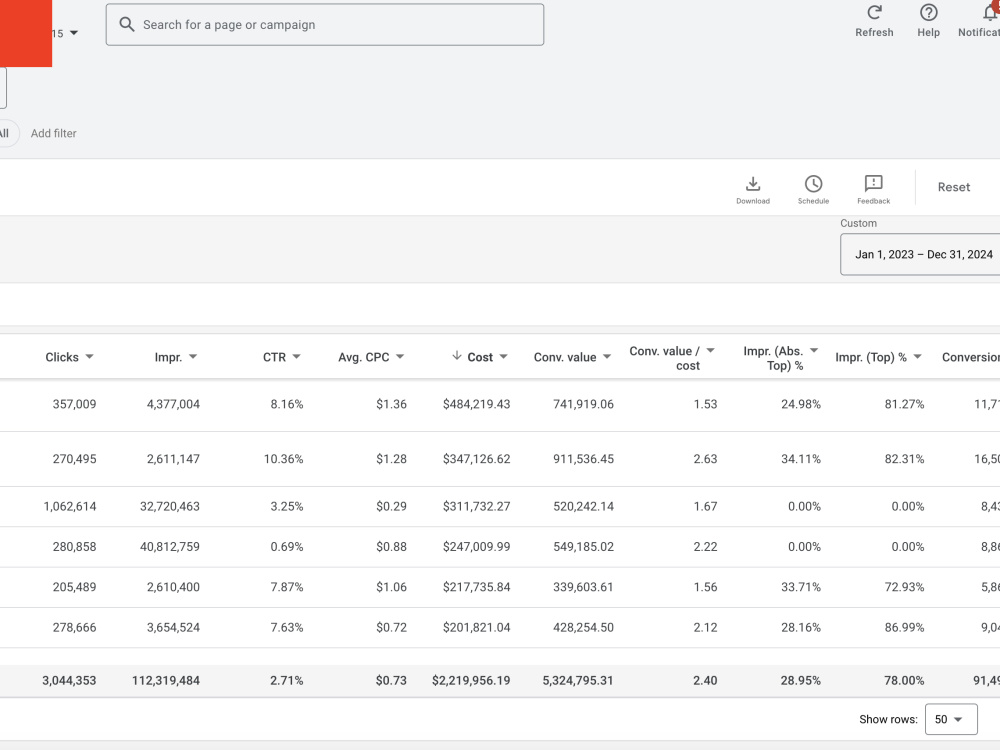The width and height of the screenshot is (1000, 750).
Task: Sort by the Conv. value column header
Action: click(565, 357)
